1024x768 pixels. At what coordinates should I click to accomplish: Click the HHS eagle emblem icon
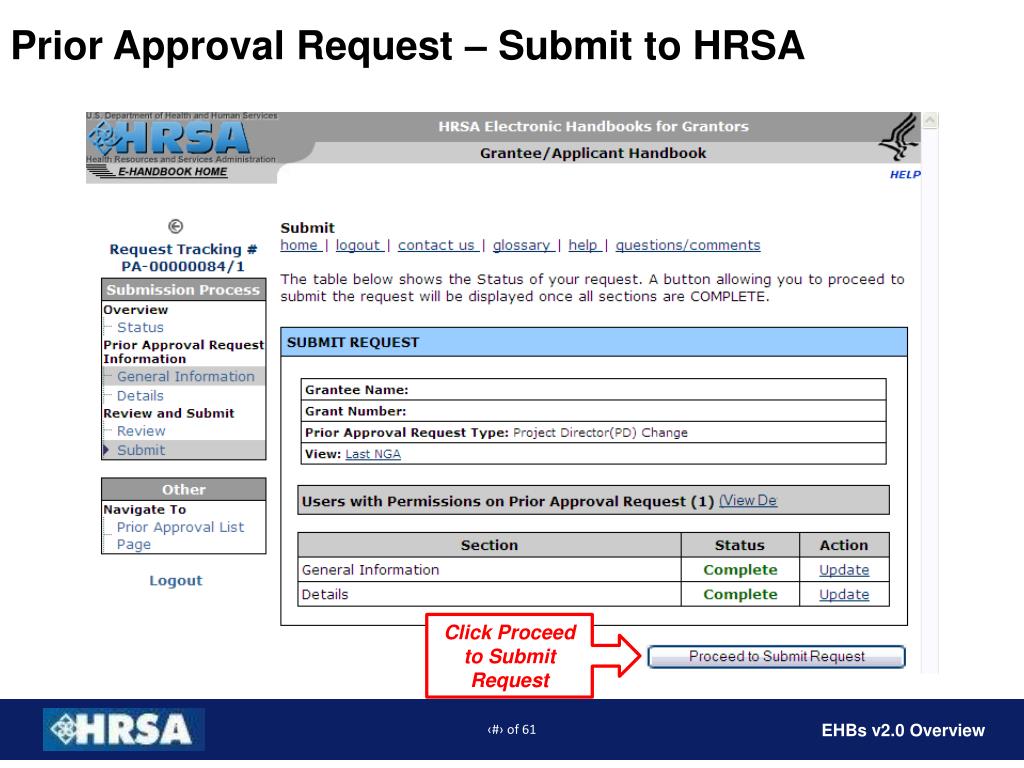[x=899, y=137]
